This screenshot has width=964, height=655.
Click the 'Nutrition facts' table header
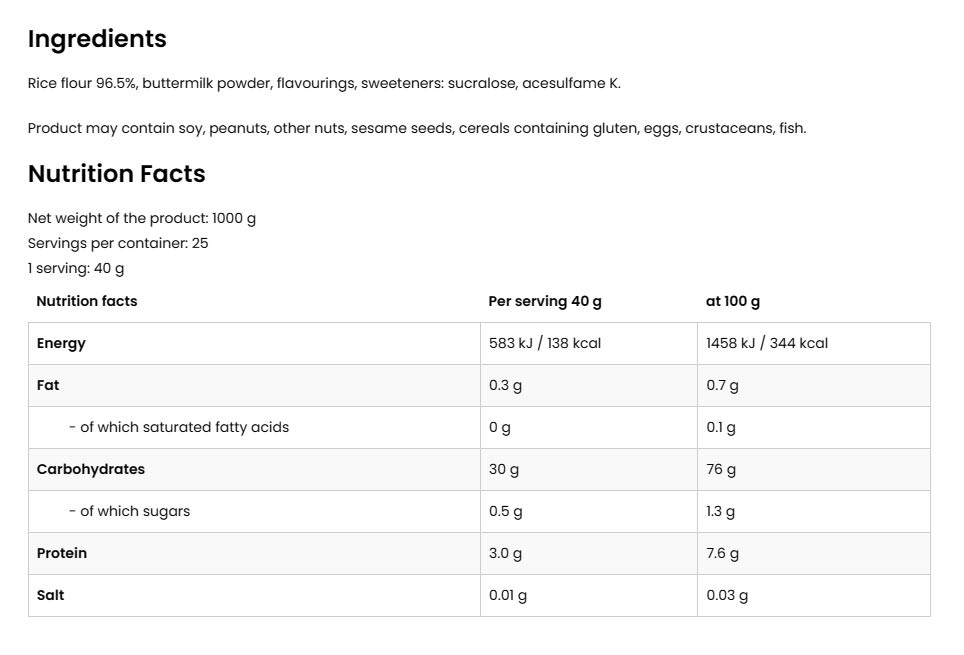(x=87, y=301)
